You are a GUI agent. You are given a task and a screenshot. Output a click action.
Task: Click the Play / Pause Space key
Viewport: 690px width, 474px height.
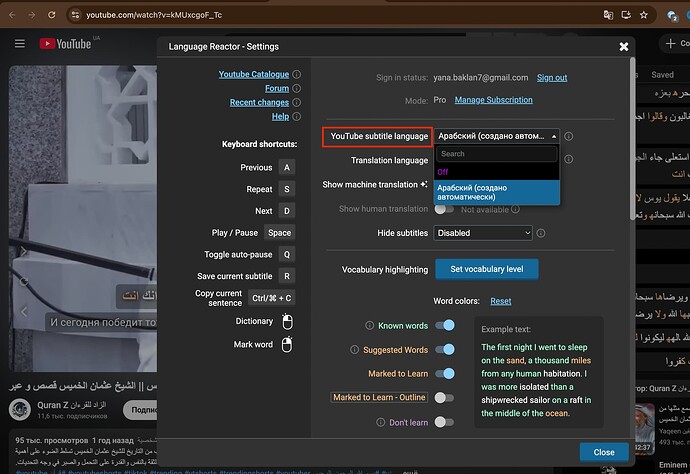tap(279, 233)
